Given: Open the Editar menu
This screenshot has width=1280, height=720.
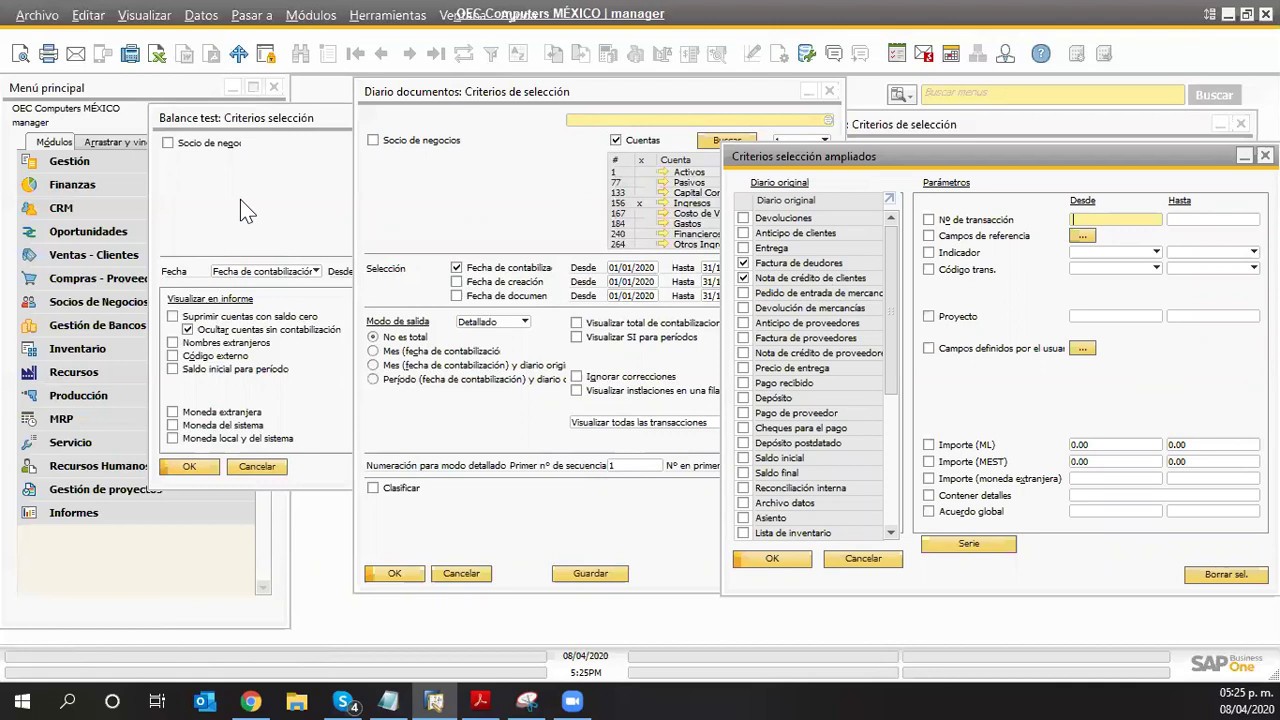Looking at the screenshot, I should (x=88, y=16).
